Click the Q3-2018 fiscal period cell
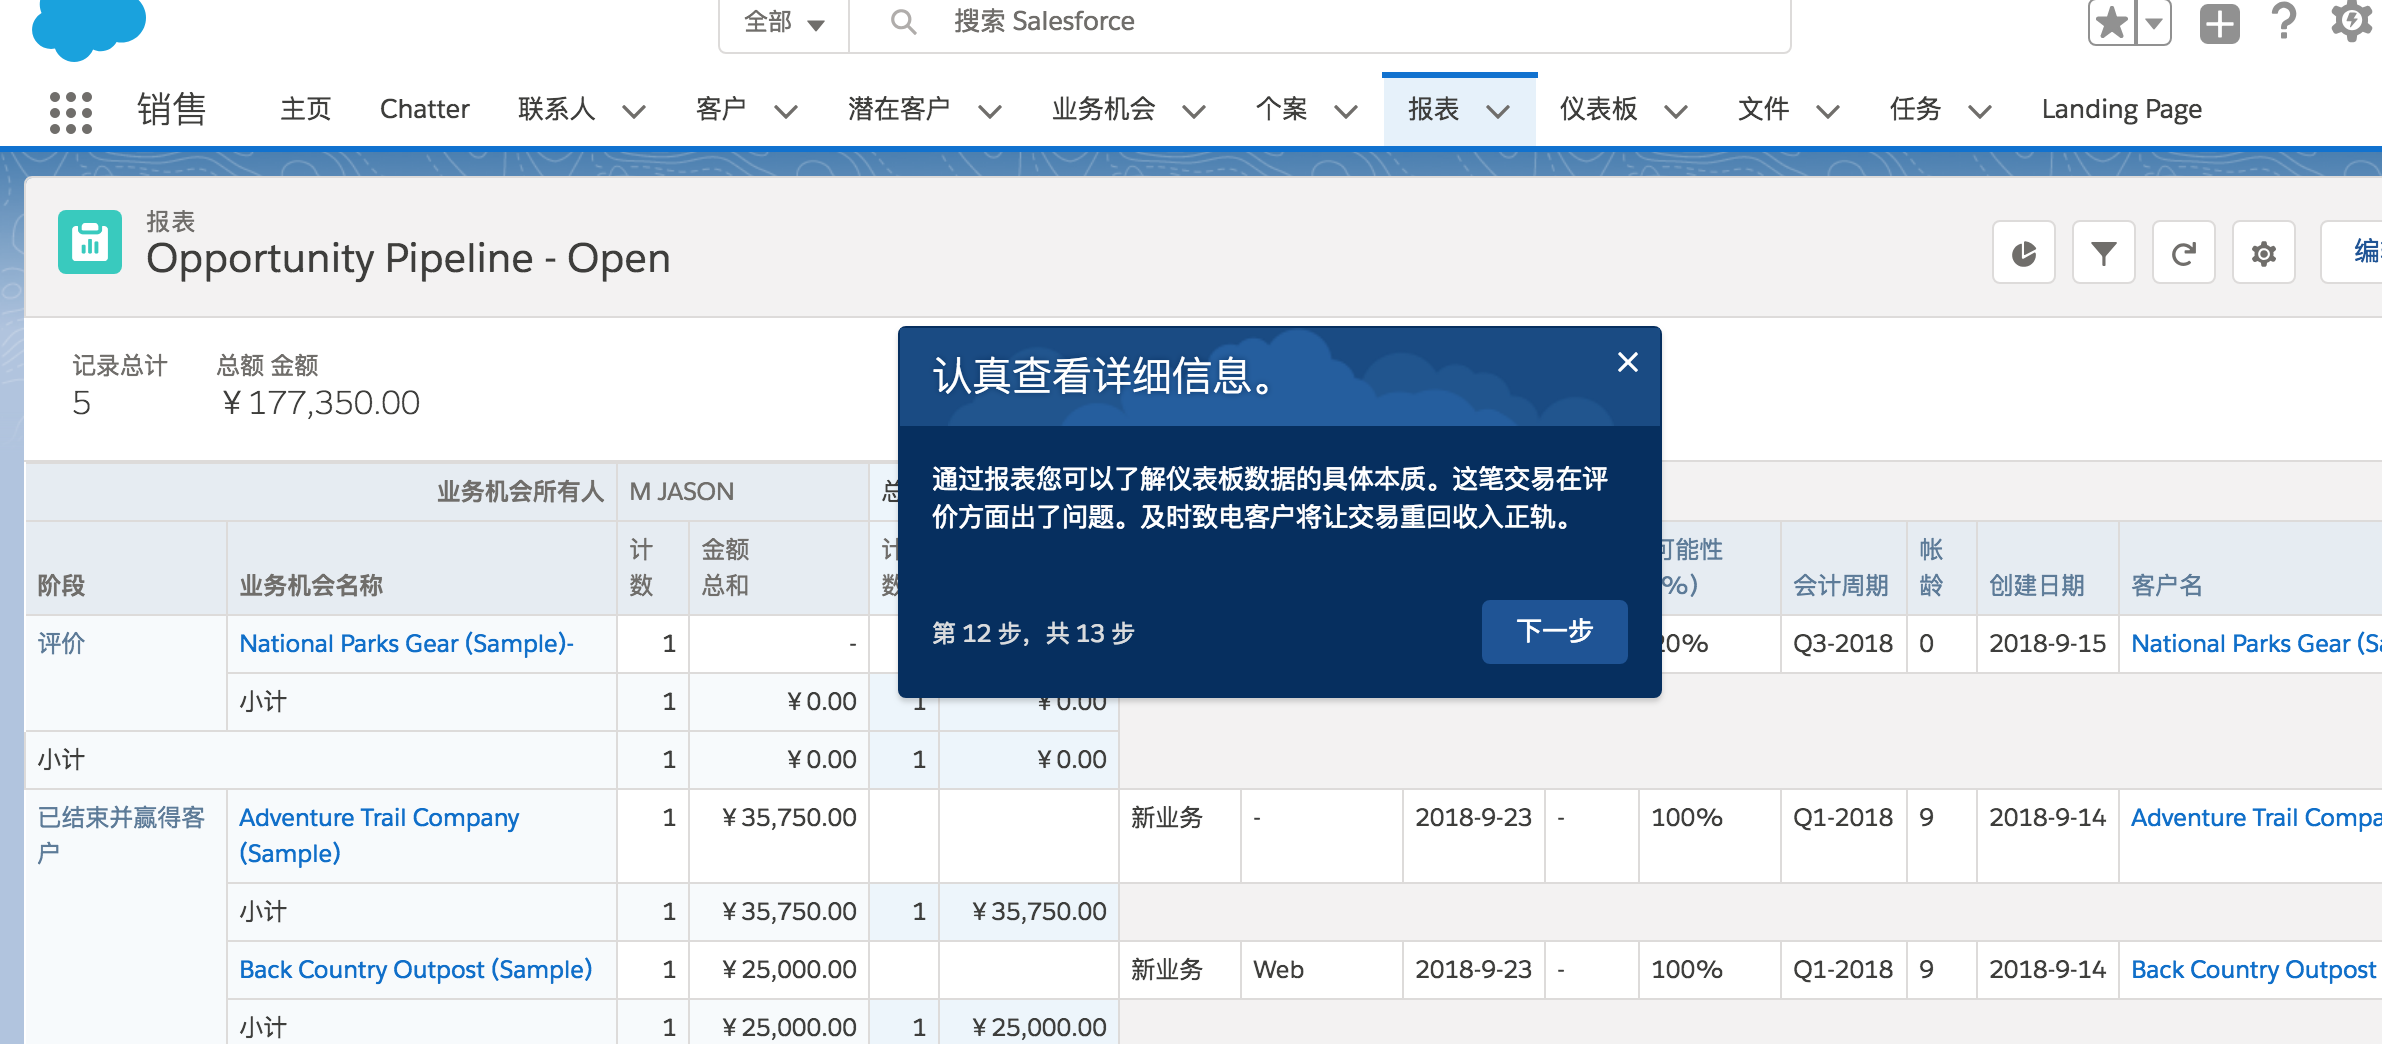 (1842, 643)
